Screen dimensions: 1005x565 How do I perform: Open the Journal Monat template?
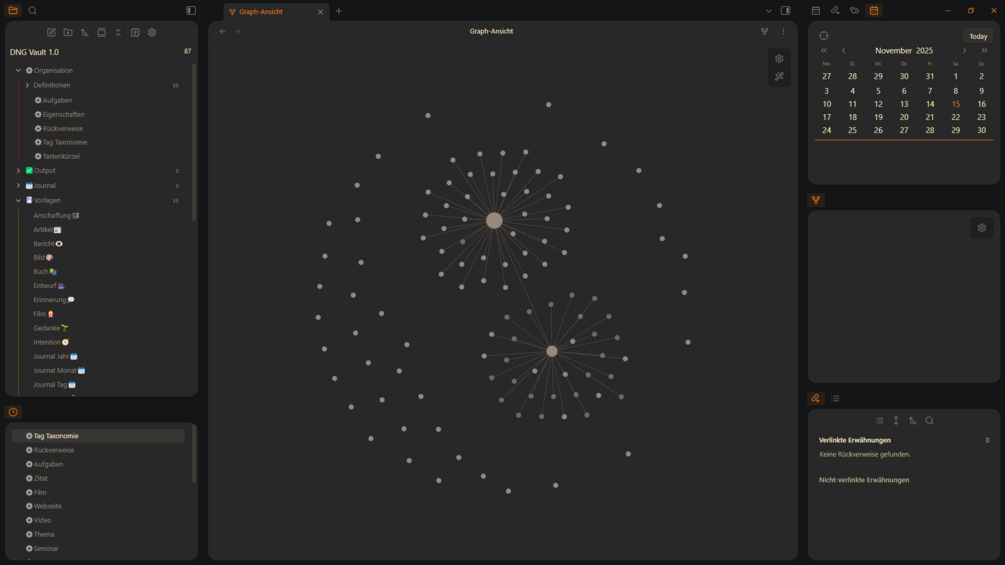click(59, 370)
